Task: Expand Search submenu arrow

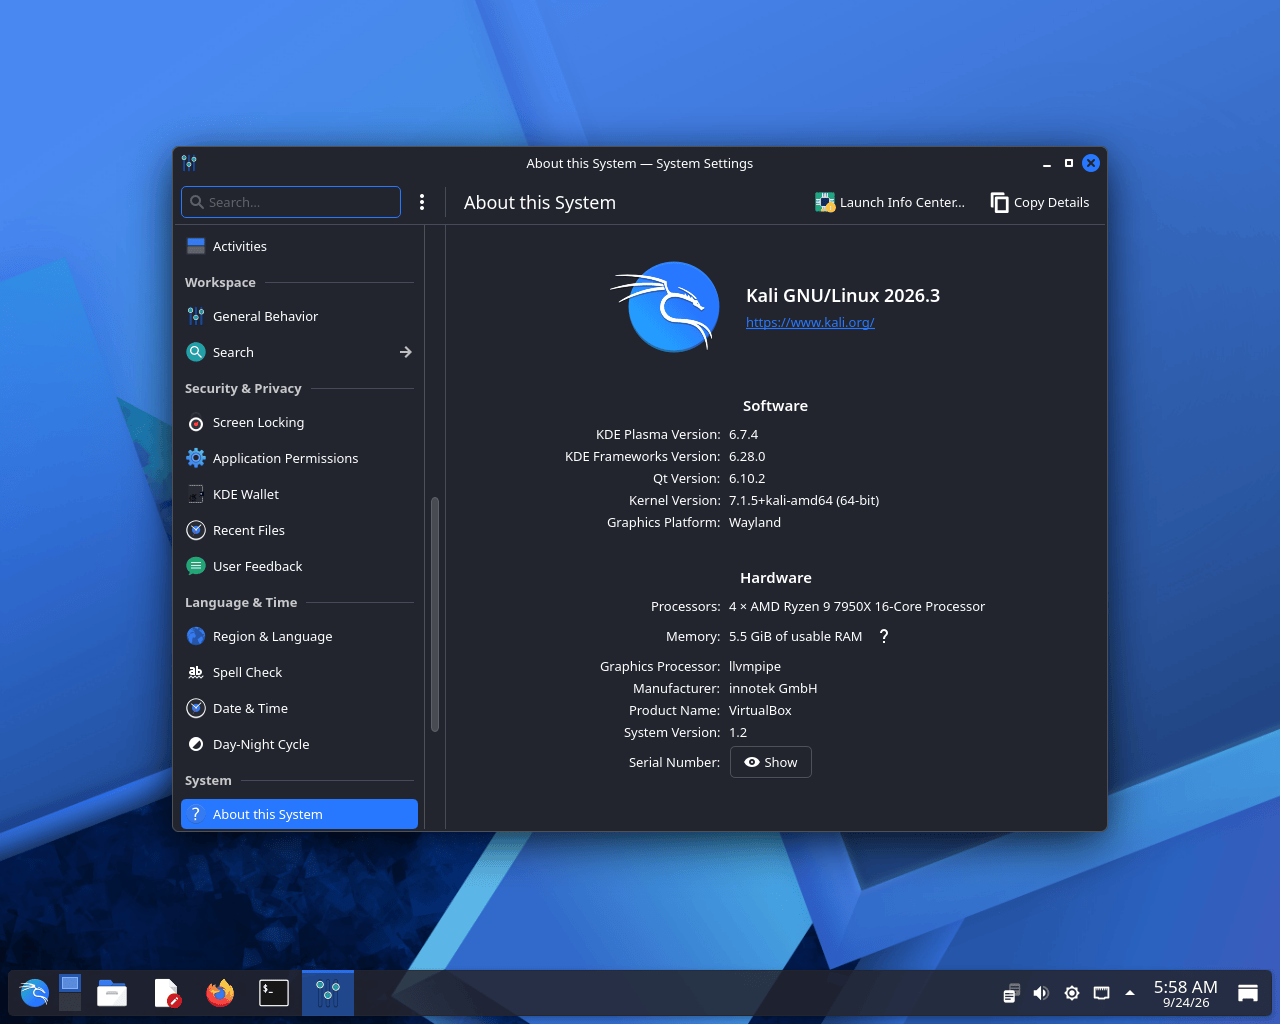Action: point(405,352)
